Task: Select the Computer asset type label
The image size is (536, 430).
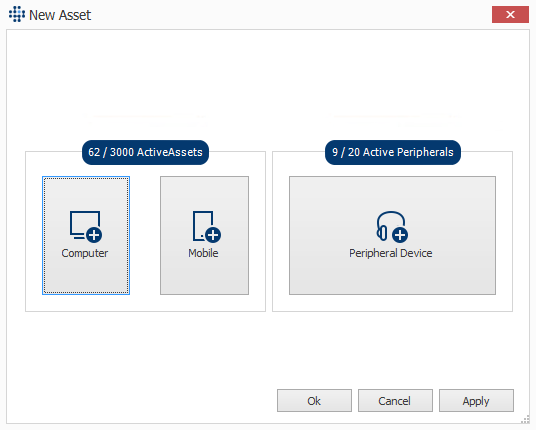Action: (x=85, y=253)
